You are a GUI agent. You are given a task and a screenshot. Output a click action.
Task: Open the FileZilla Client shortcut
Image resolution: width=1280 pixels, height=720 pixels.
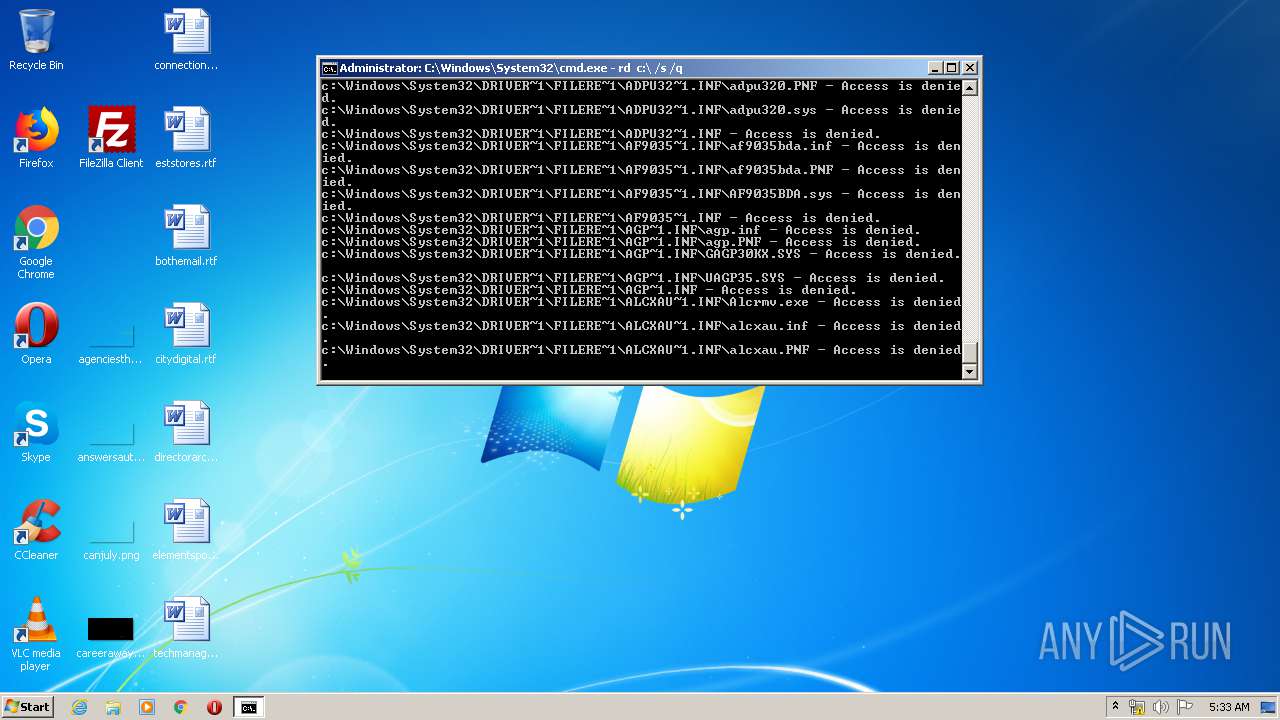[111, 138]
